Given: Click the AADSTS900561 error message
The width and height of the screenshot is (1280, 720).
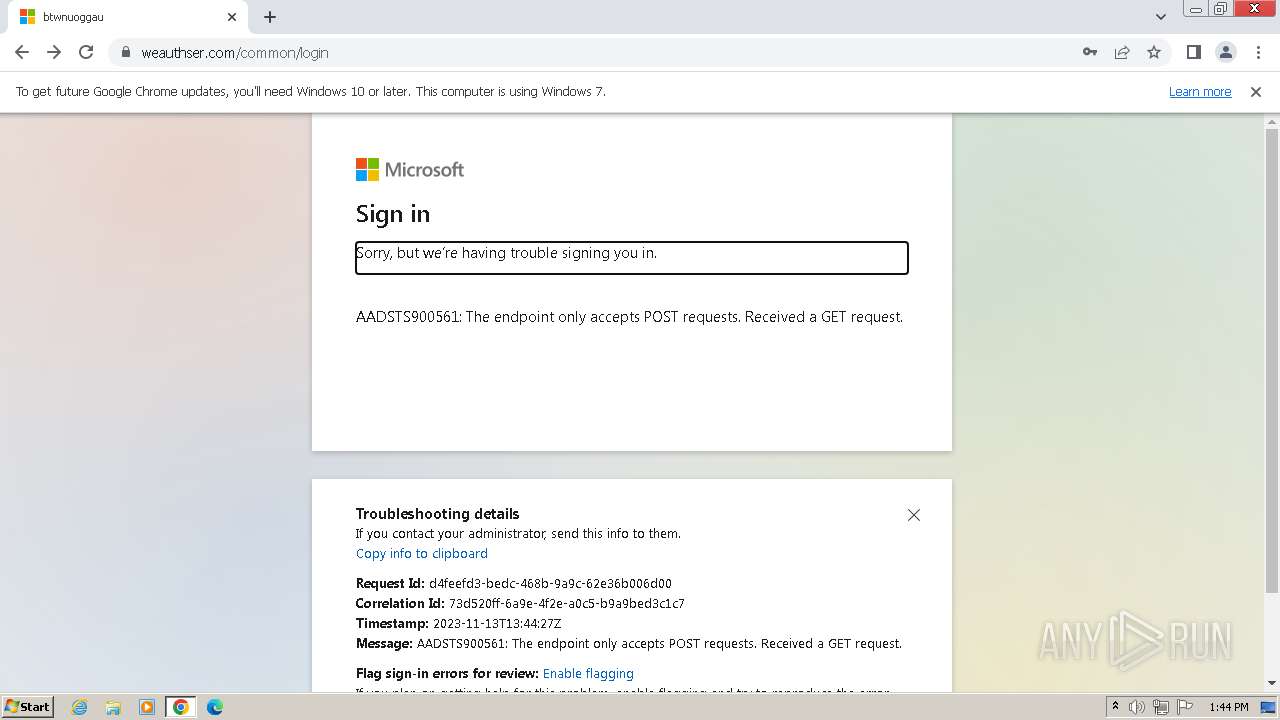Looking at the screenshot, I should click(629, 317).
